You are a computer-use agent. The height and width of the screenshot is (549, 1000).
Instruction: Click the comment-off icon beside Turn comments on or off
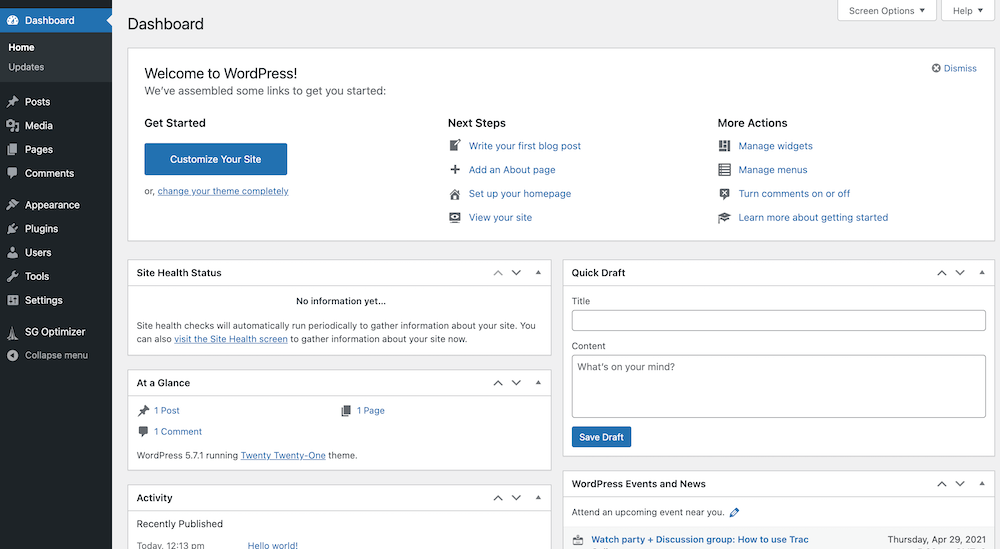724,194
